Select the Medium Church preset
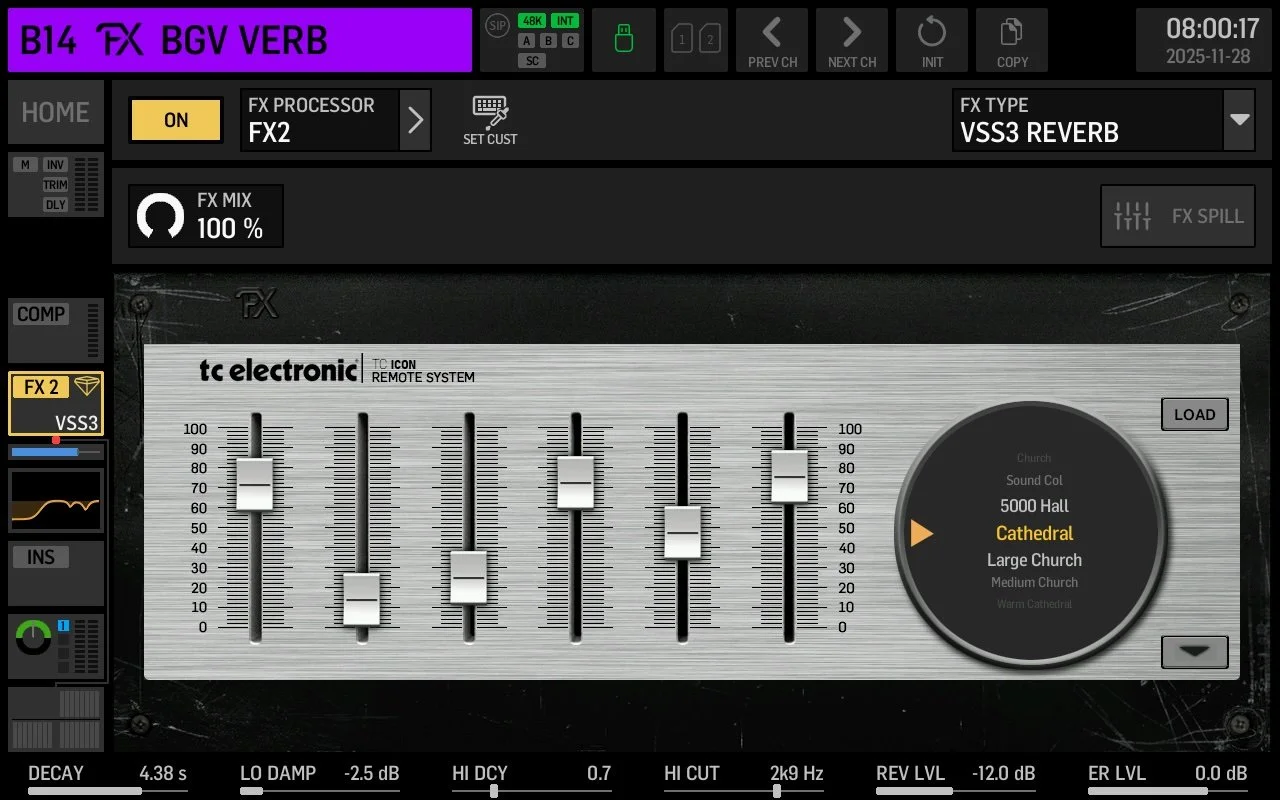This screenshot has height=800, width=1280. point(1034,582)
